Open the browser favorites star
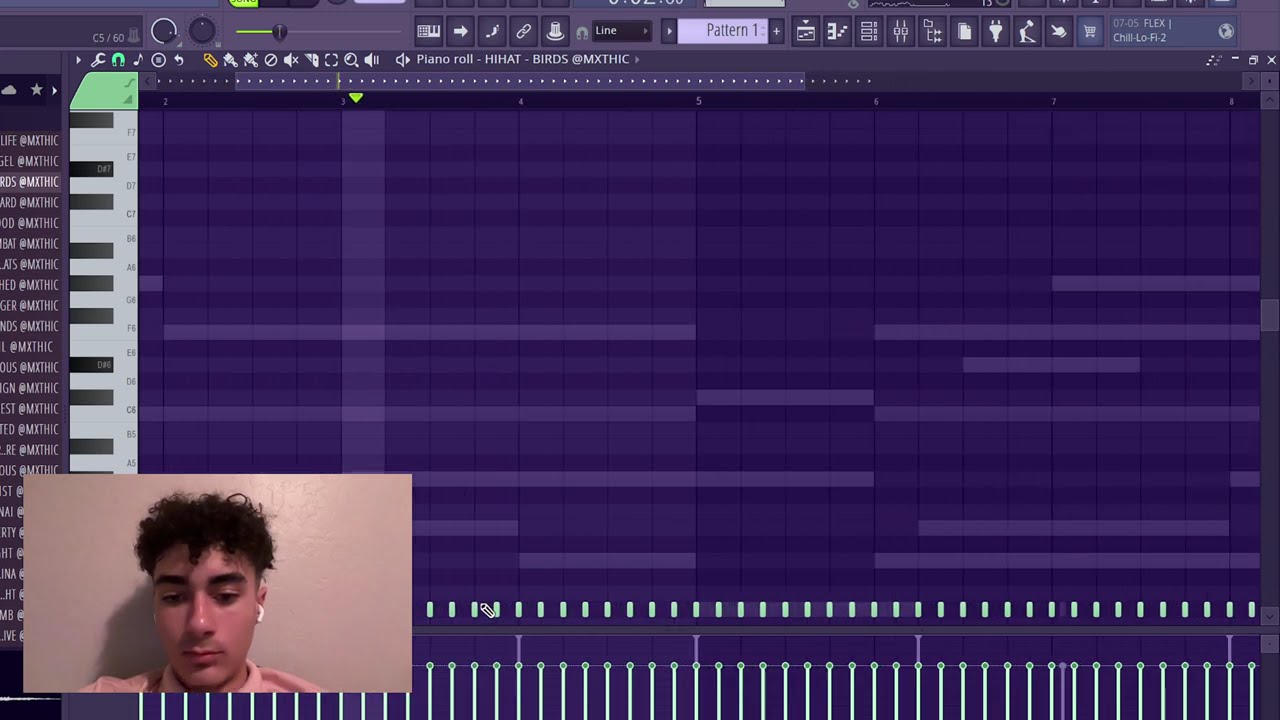This screenshot has height=720, width=1280. click(x=37, y=90)
